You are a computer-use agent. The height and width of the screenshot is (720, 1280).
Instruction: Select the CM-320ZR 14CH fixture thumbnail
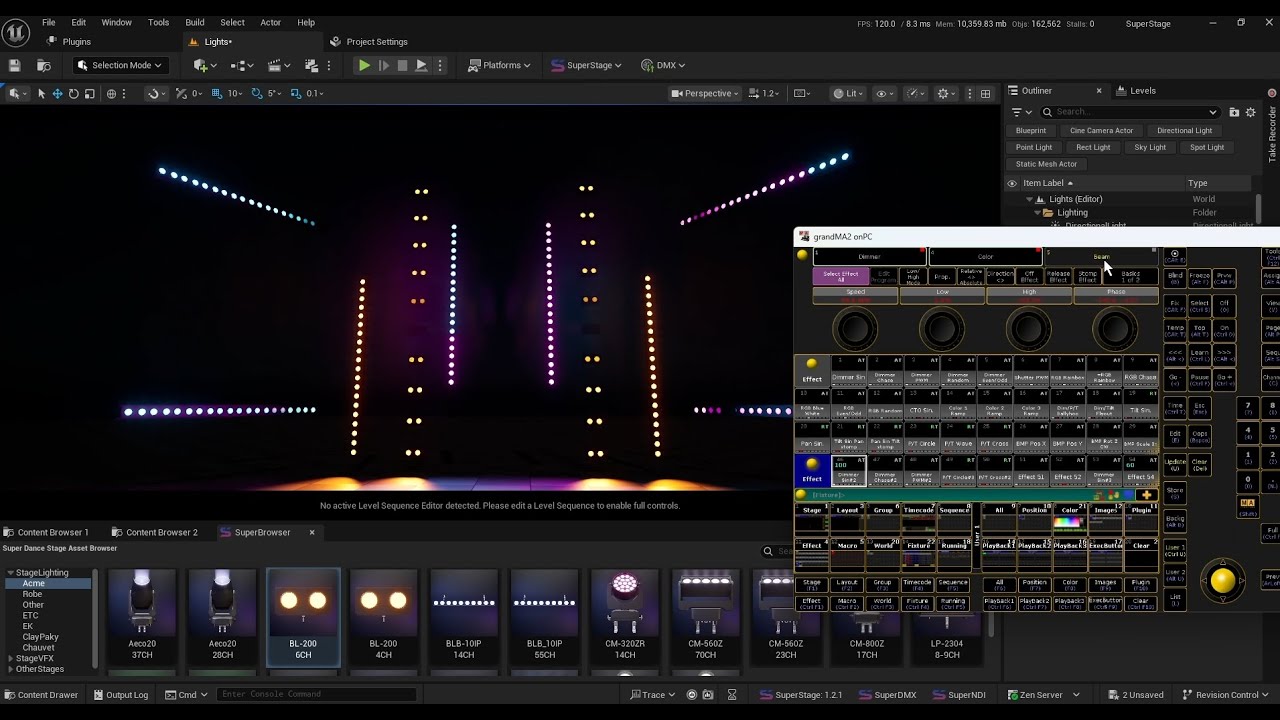(625, 615)
